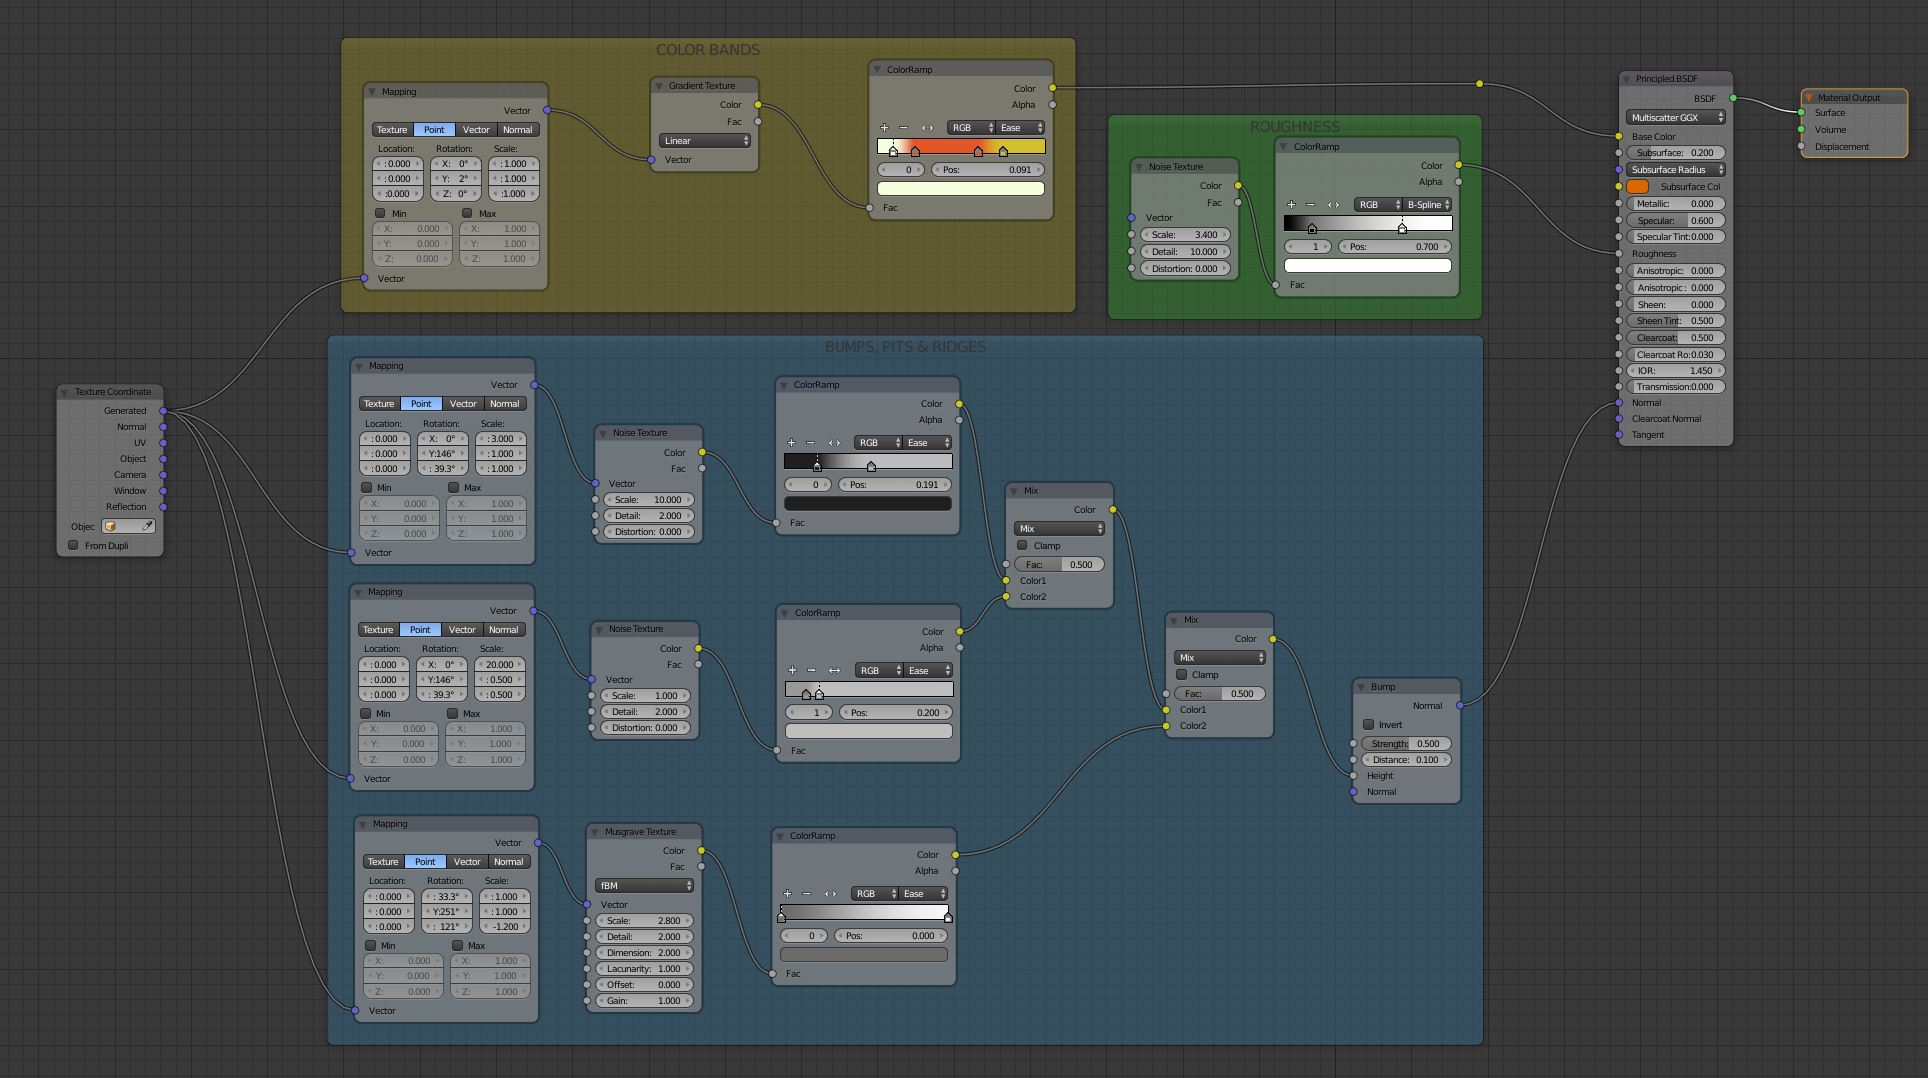Viewport: 1928px width, 1078px height.
Task: Remove a color stop in Roughness ColorRamp
Action: 1311,205
